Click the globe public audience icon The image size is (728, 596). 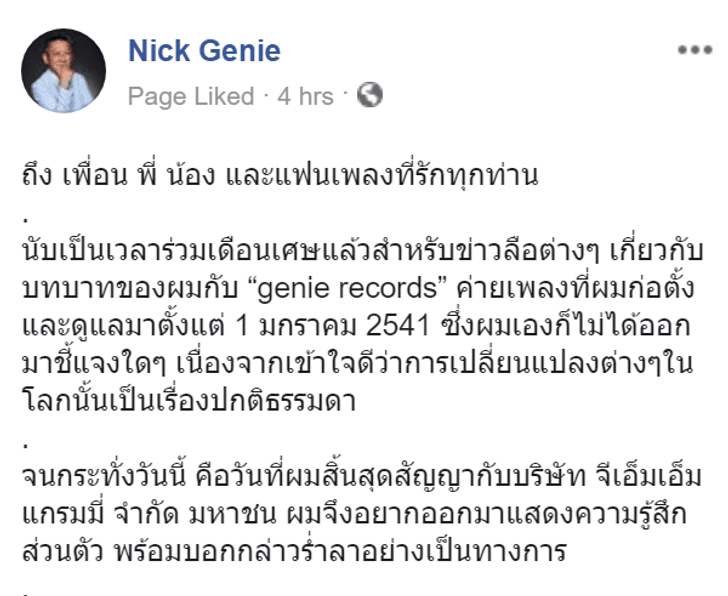coord(370,95)
